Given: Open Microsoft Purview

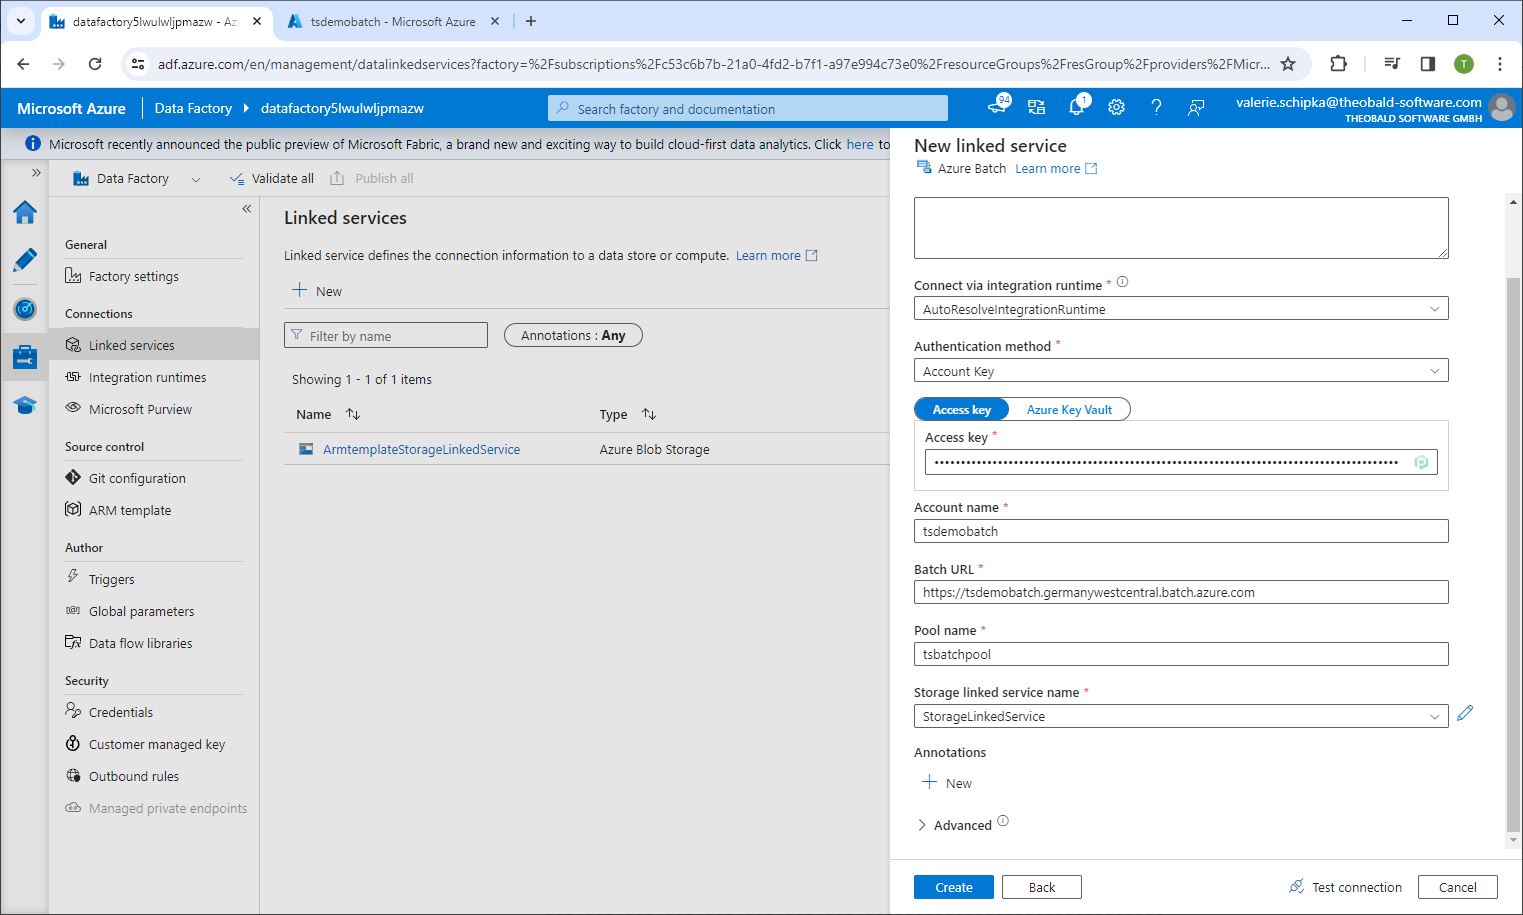Looking at the screenshot, I should 140,409.
